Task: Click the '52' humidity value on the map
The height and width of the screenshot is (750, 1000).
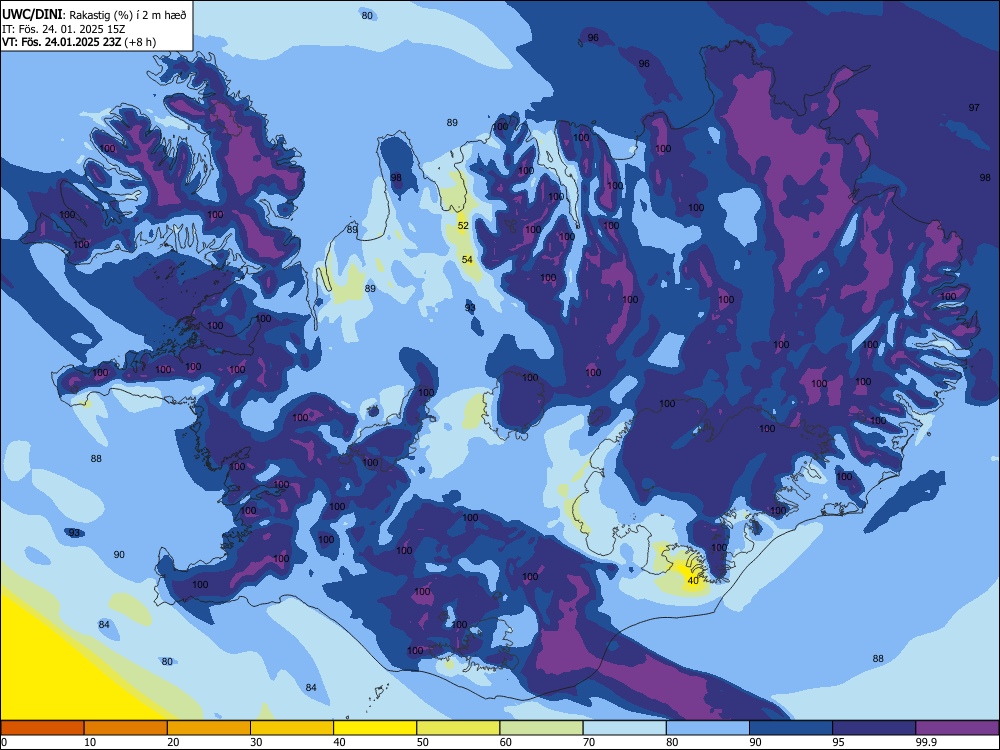Action: [463, 226]
